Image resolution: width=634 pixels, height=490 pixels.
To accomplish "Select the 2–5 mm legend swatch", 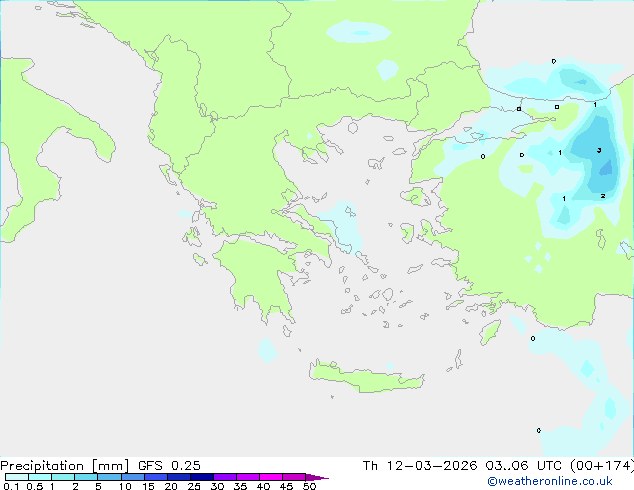I will (86, 477).
